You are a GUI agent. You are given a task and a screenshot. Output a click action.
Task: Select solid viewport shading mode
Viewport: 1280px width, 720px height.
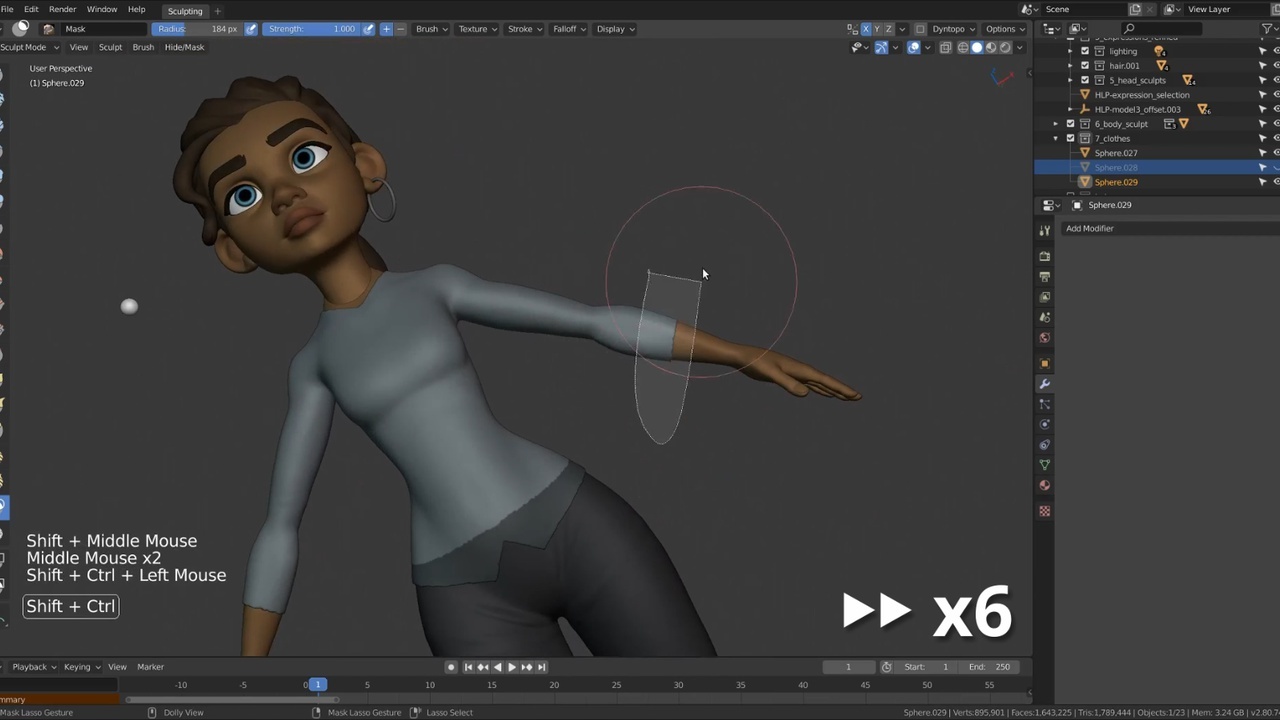coord(977,48)
